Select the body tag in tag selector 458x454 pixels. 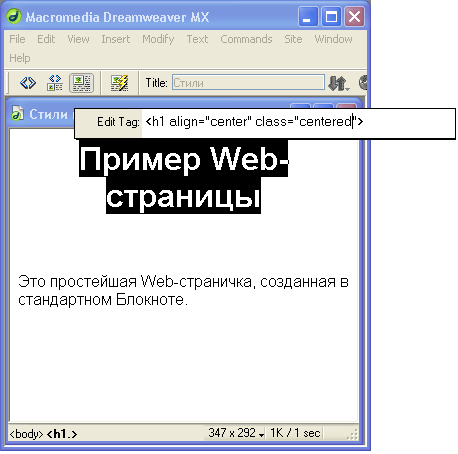pos(26,434)
